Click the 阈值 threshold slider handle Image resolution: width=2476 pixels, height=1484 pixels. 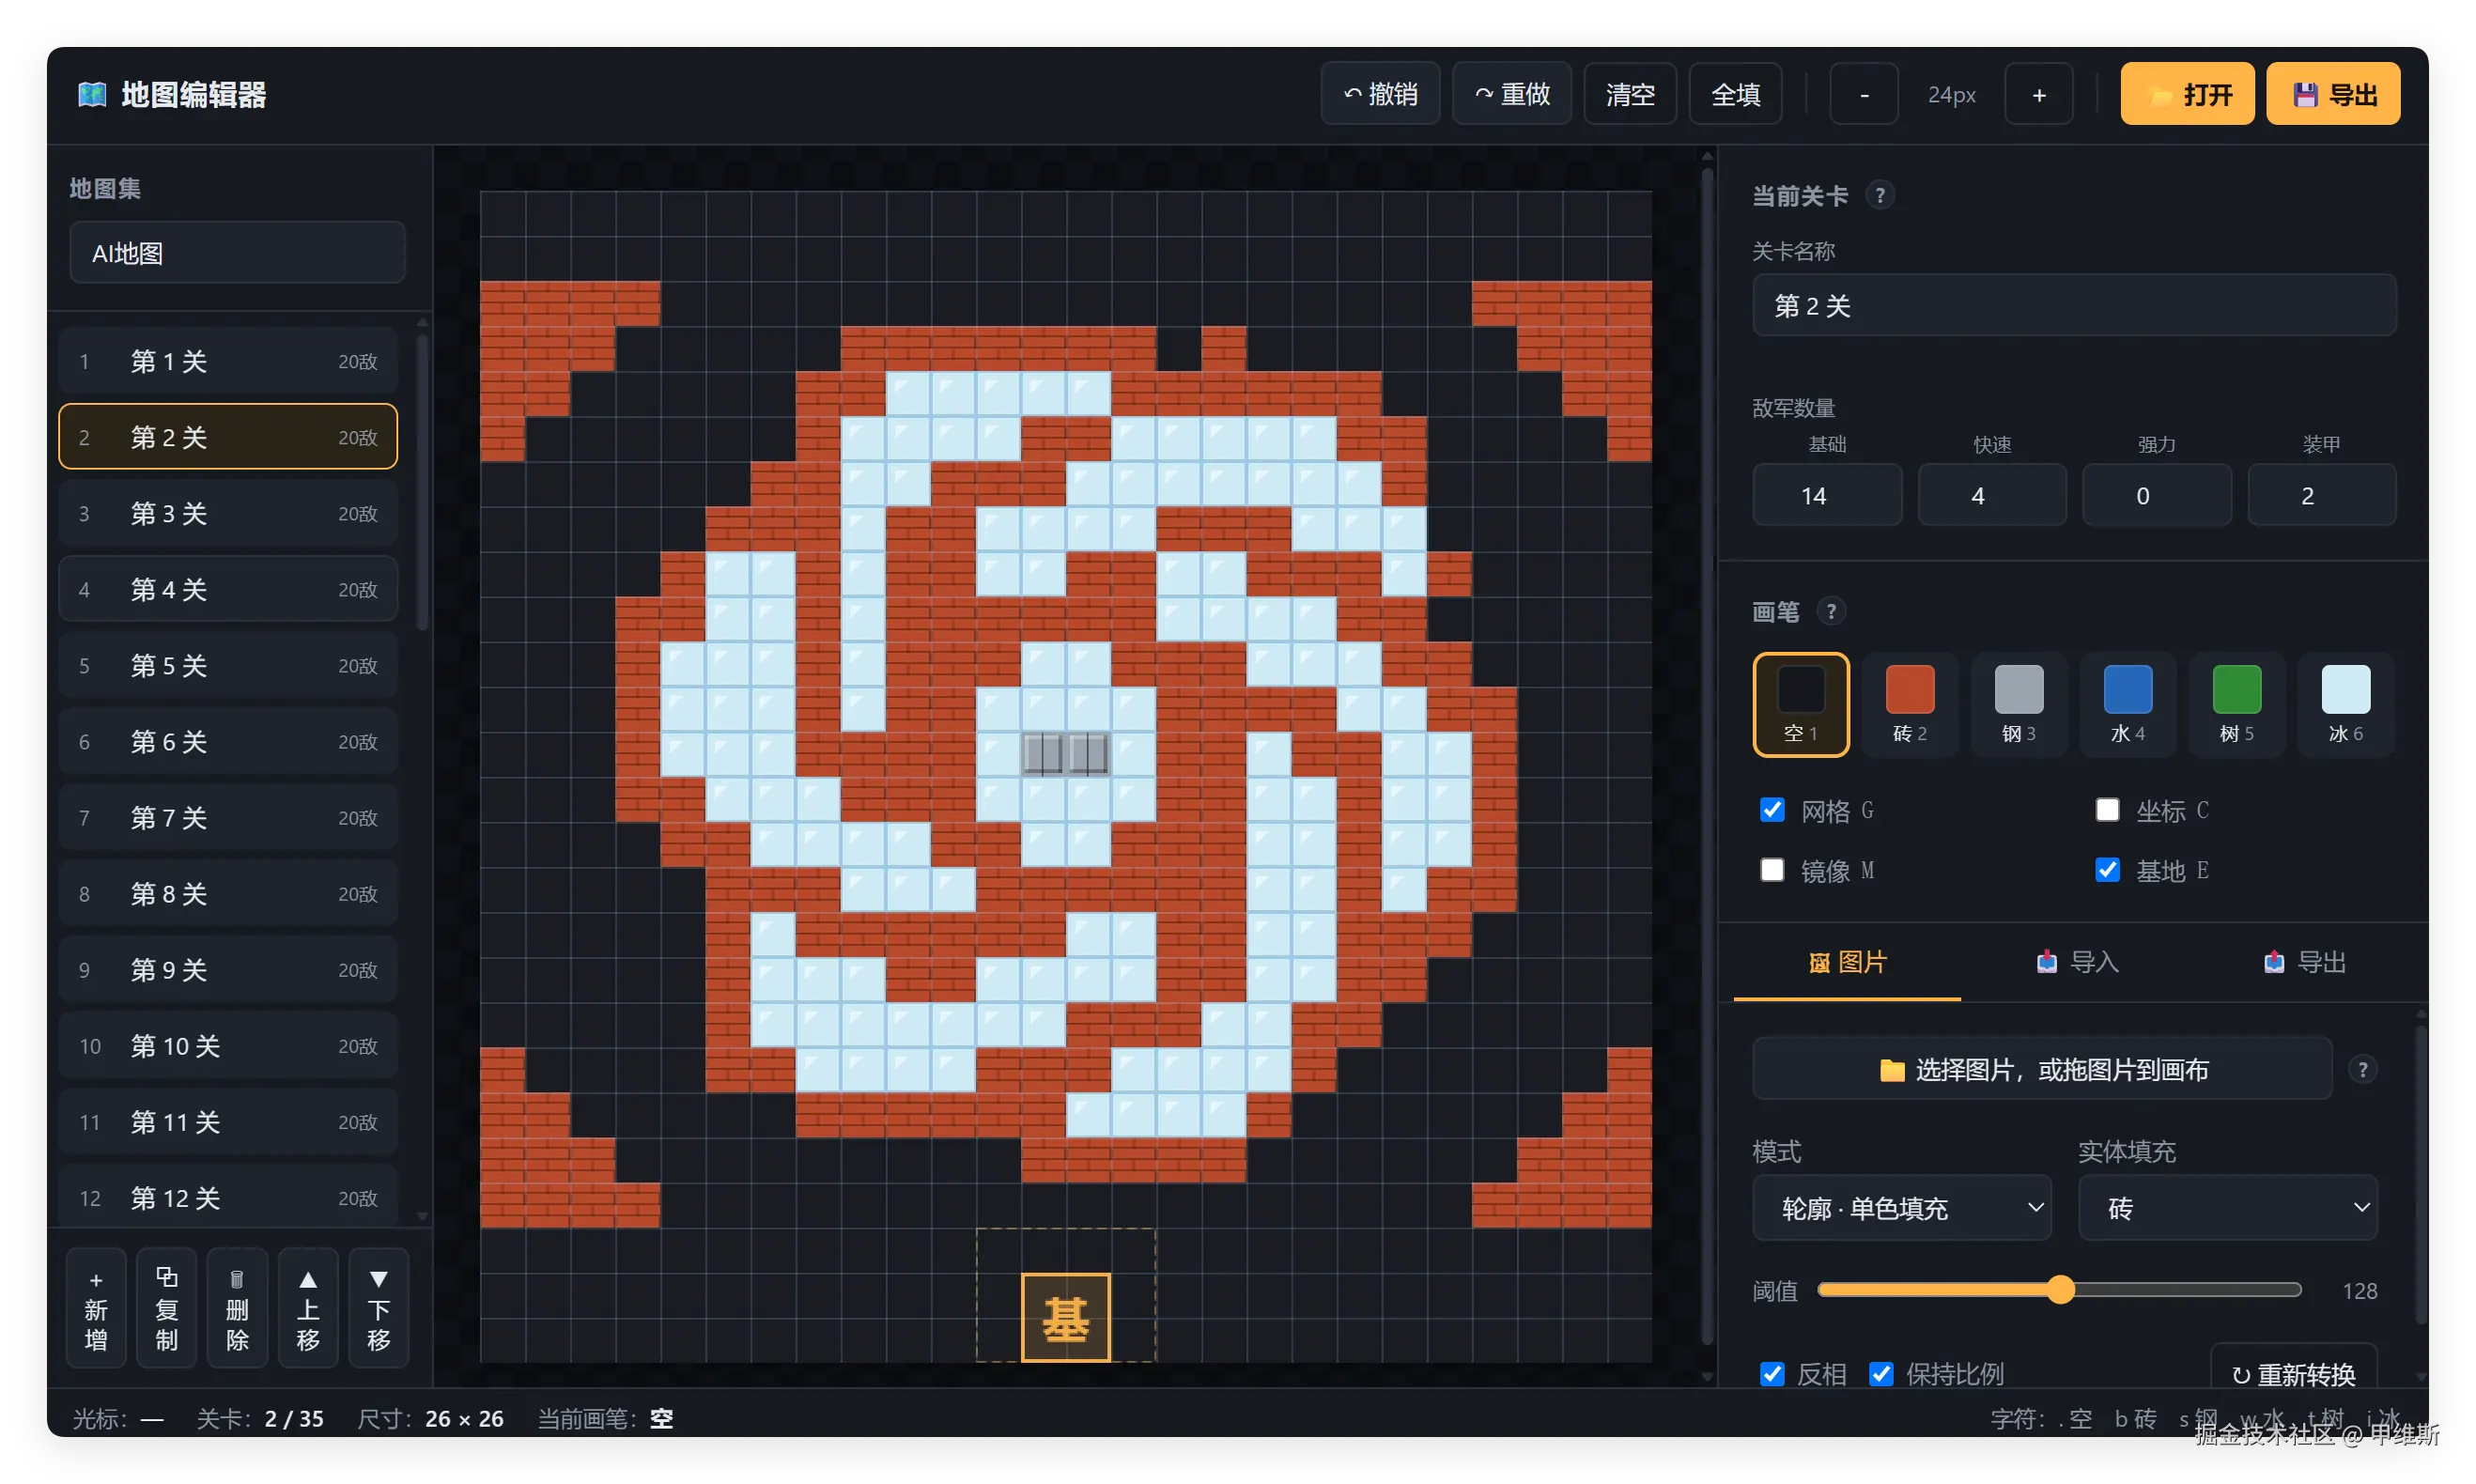tap(2060, 1290)
